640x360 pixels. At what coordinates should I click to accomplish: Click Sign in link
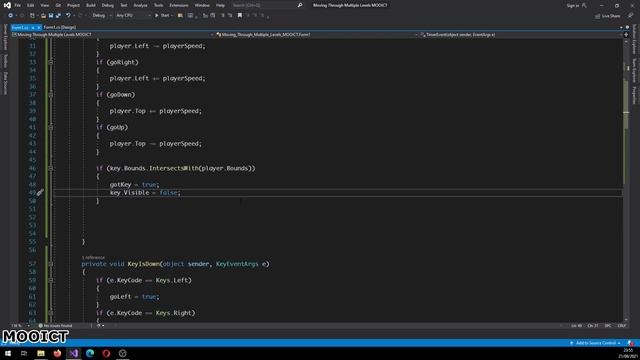pyautogui.click(x=573, y=6)
